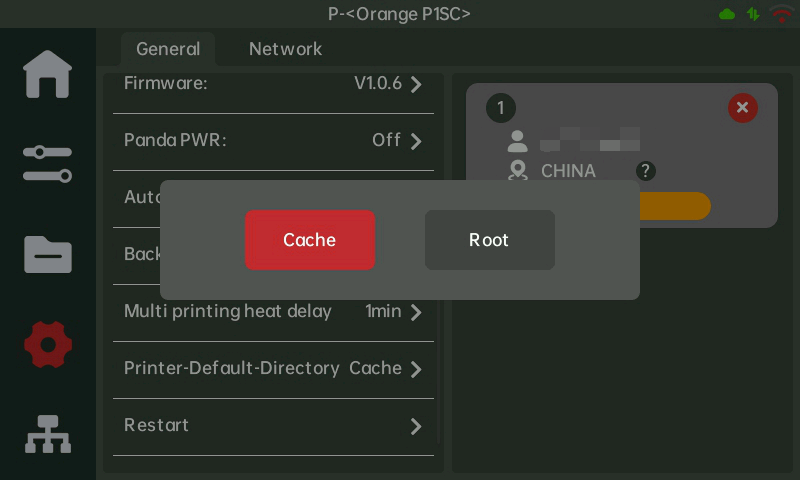Open the network hierarchy icon in sidebar
This screenshot has height=480, width=800.
48,434
